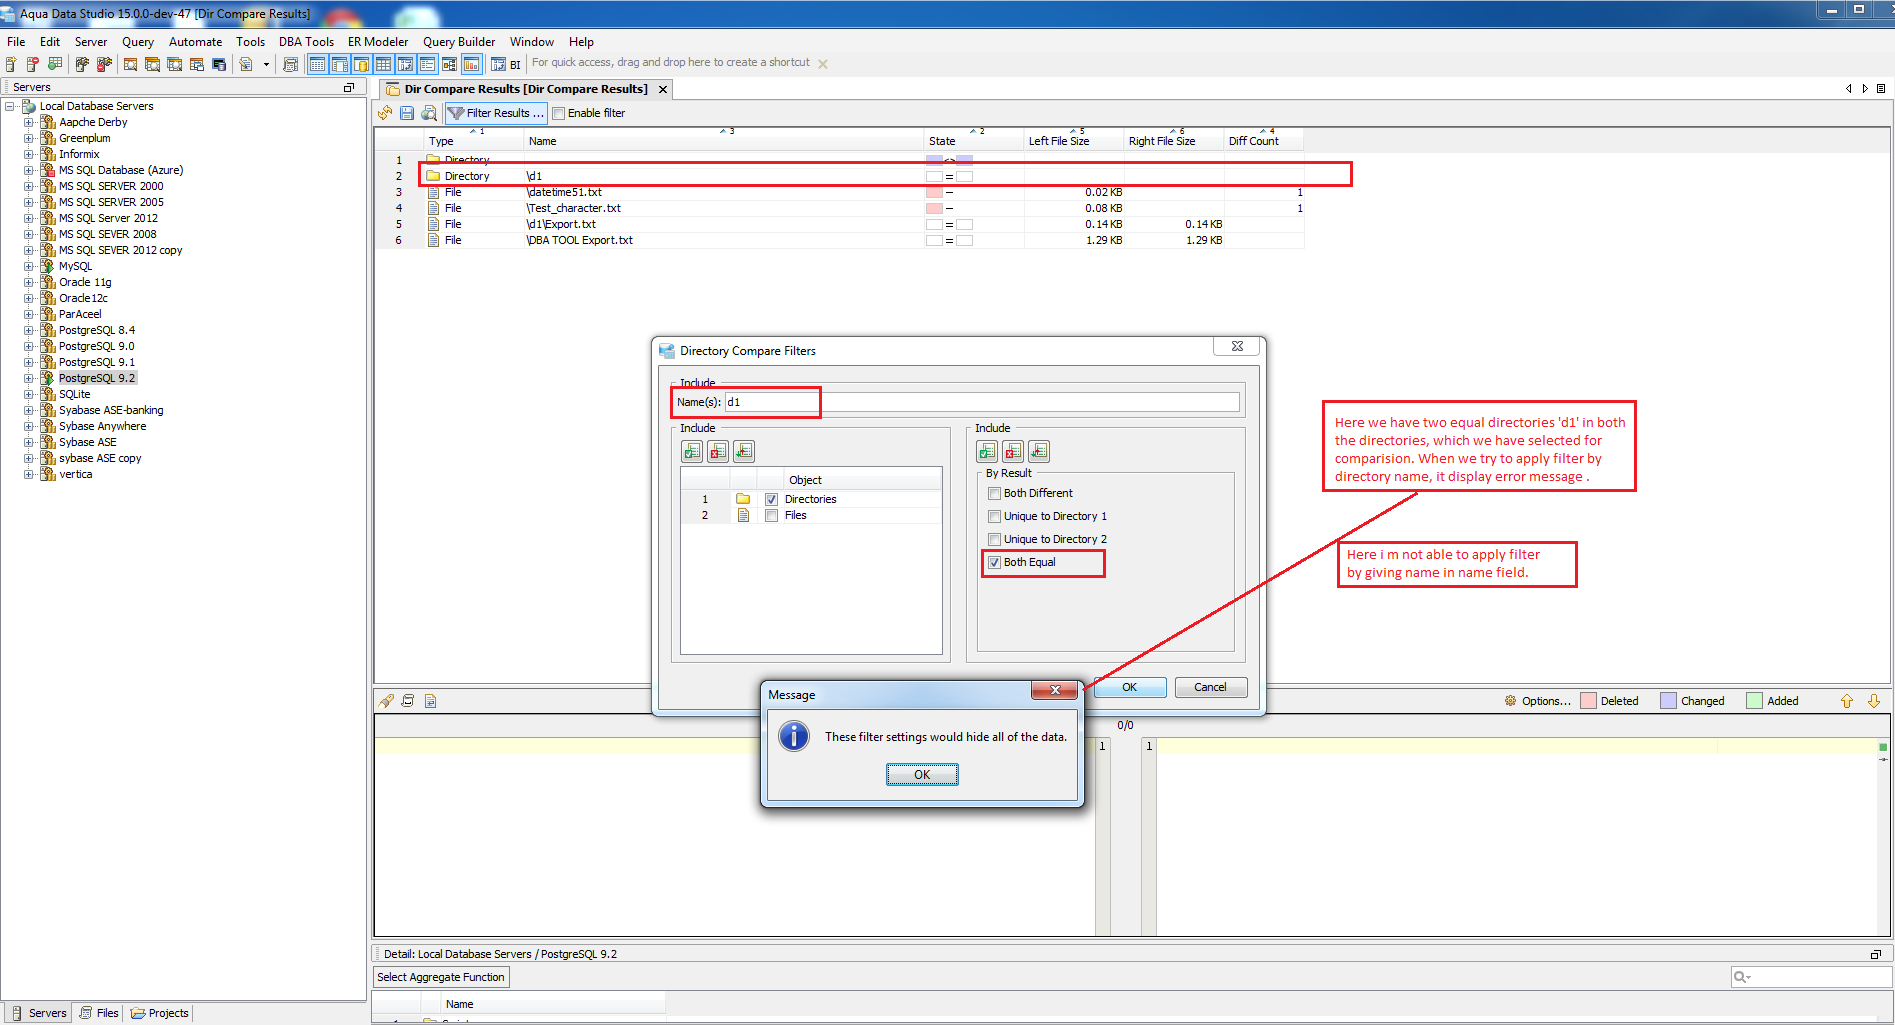Click first icon in diff pane toolbar

click(x=386, y=701)
